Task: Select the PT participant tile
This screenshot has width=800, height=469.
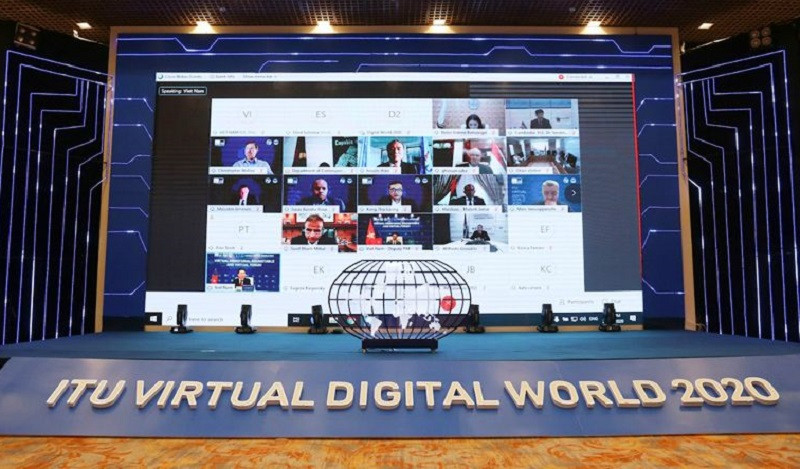Action: [x=244, y=228]
